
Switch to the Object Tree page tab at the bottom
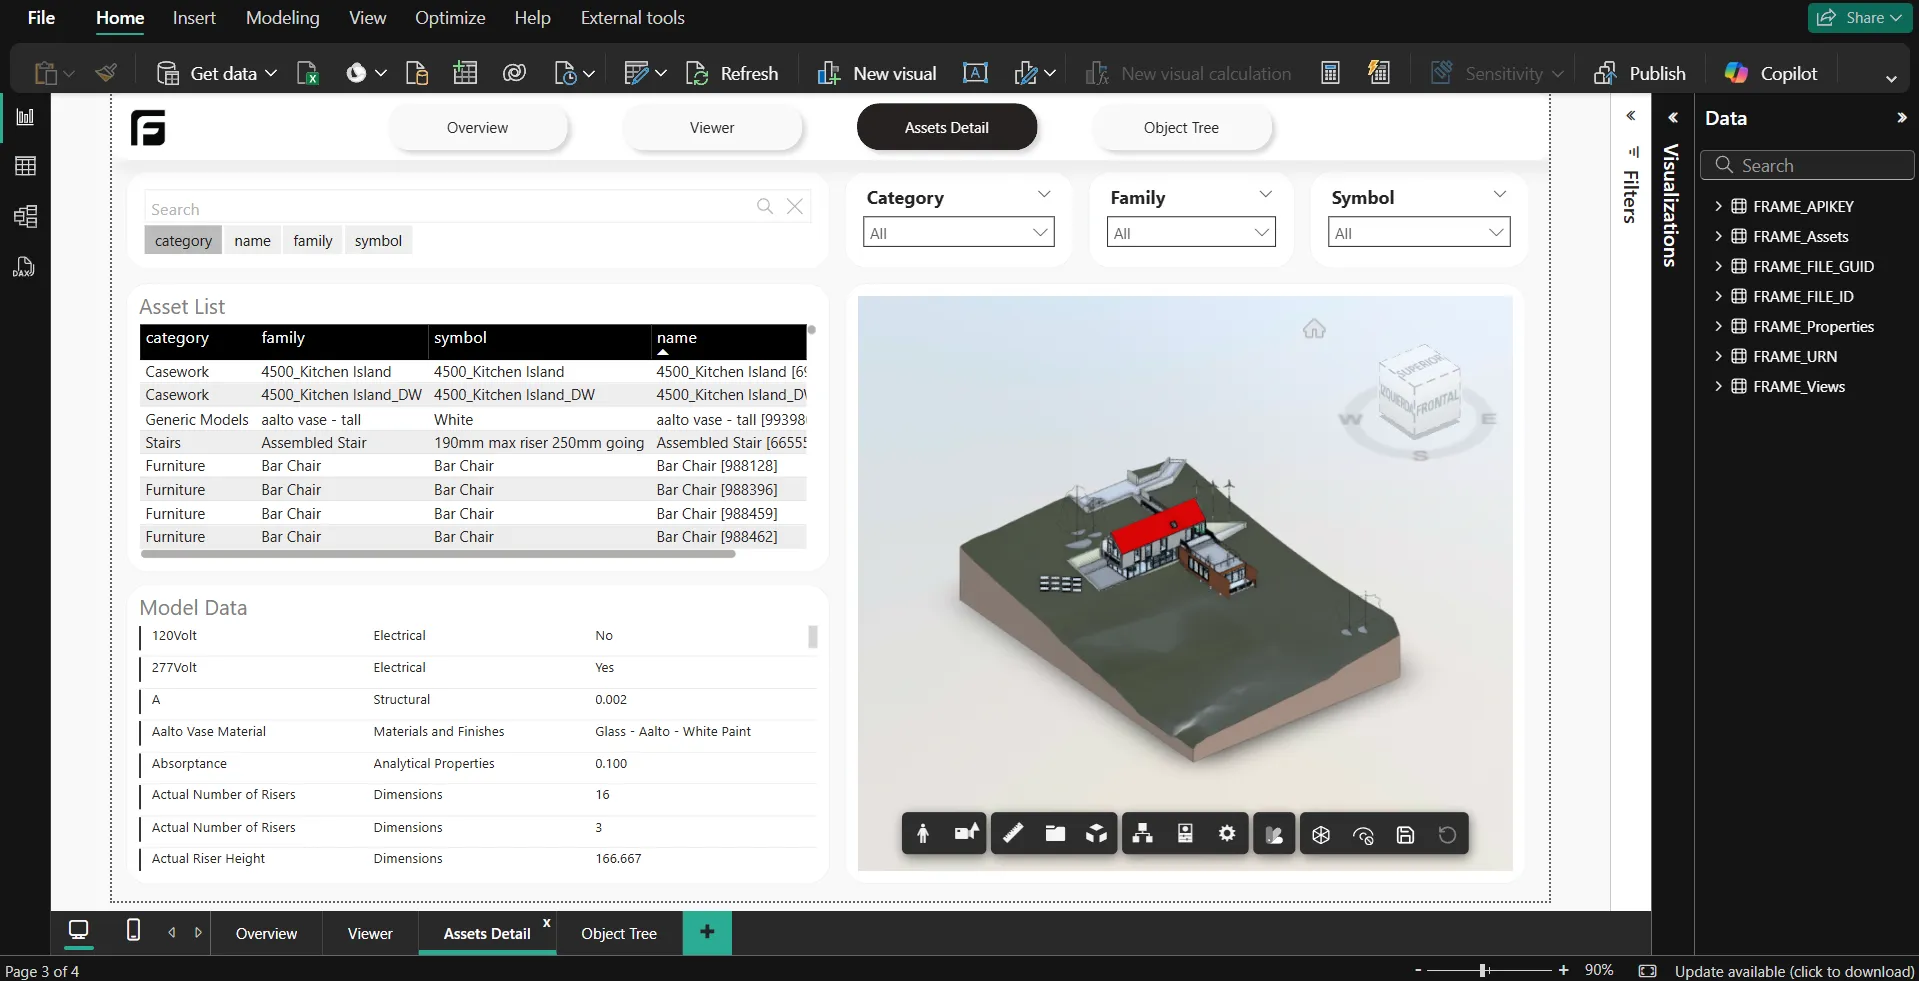(x=619, y=933)
